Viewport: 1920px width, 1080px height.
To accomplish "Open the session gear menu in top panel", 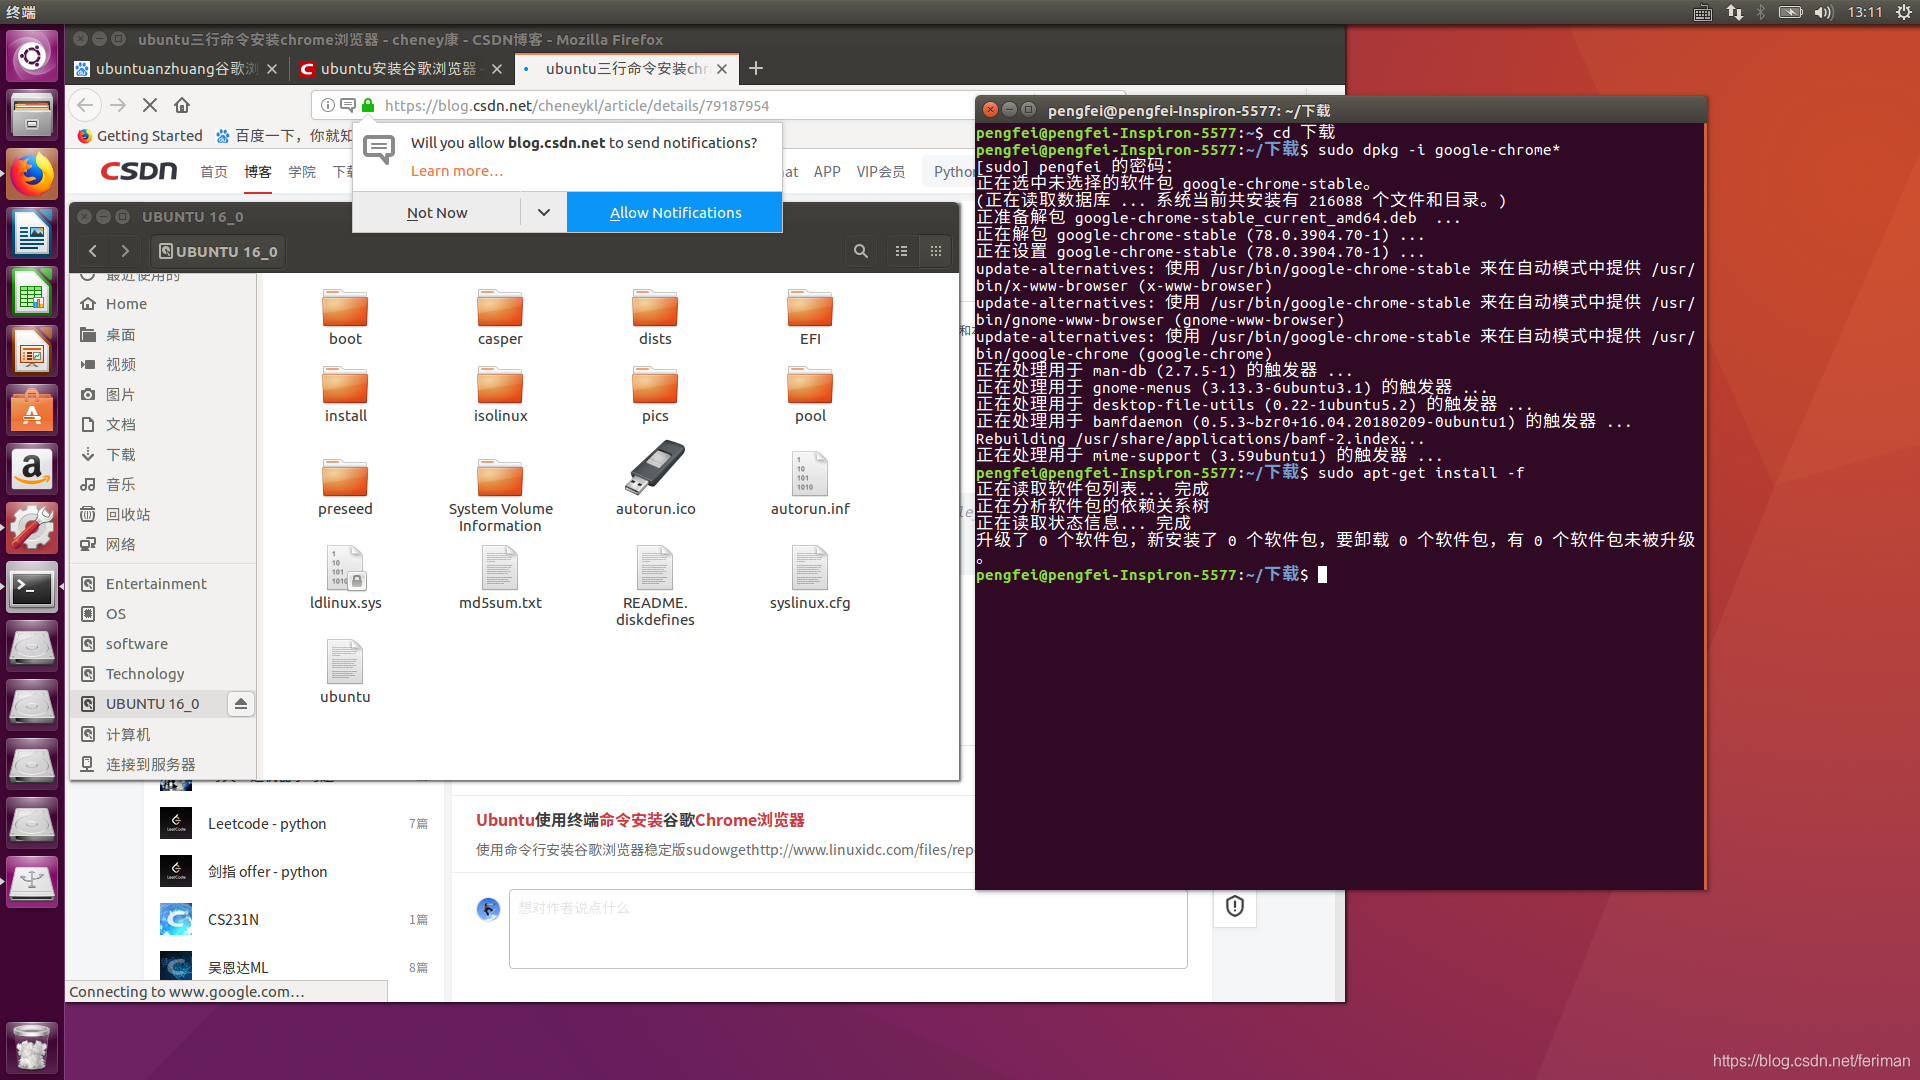I will pos(1904,12).
